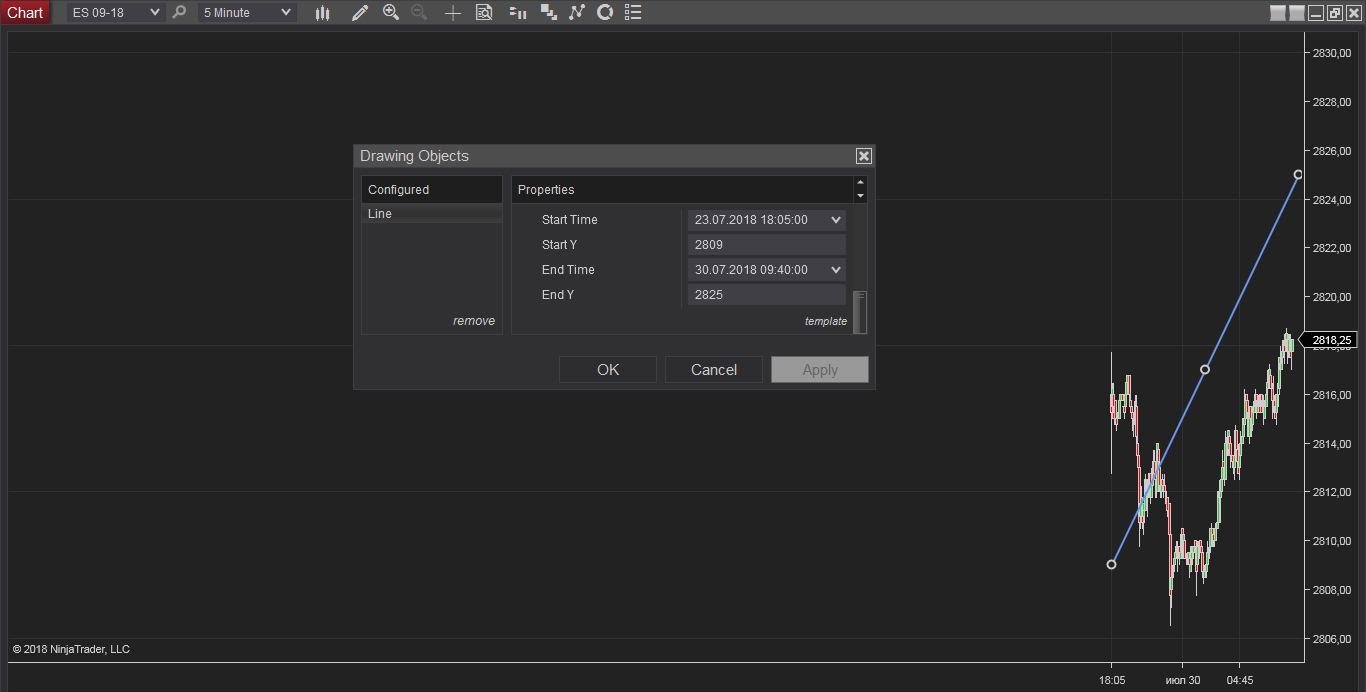Click the remove link
1366x692 pixels.
474,321
